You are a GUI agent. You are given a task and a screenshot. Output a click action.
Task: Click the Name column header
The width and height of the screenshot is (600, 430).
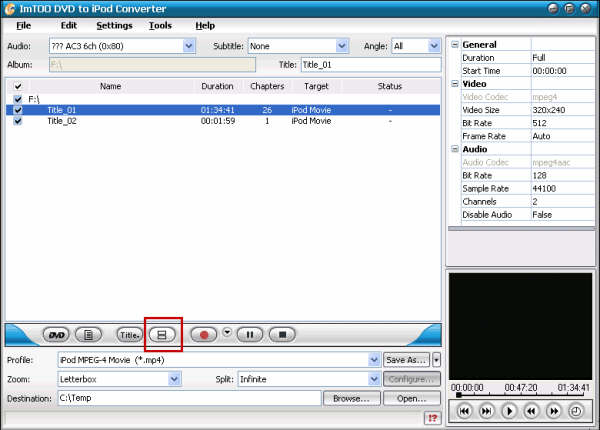click(x=111, y=86)
